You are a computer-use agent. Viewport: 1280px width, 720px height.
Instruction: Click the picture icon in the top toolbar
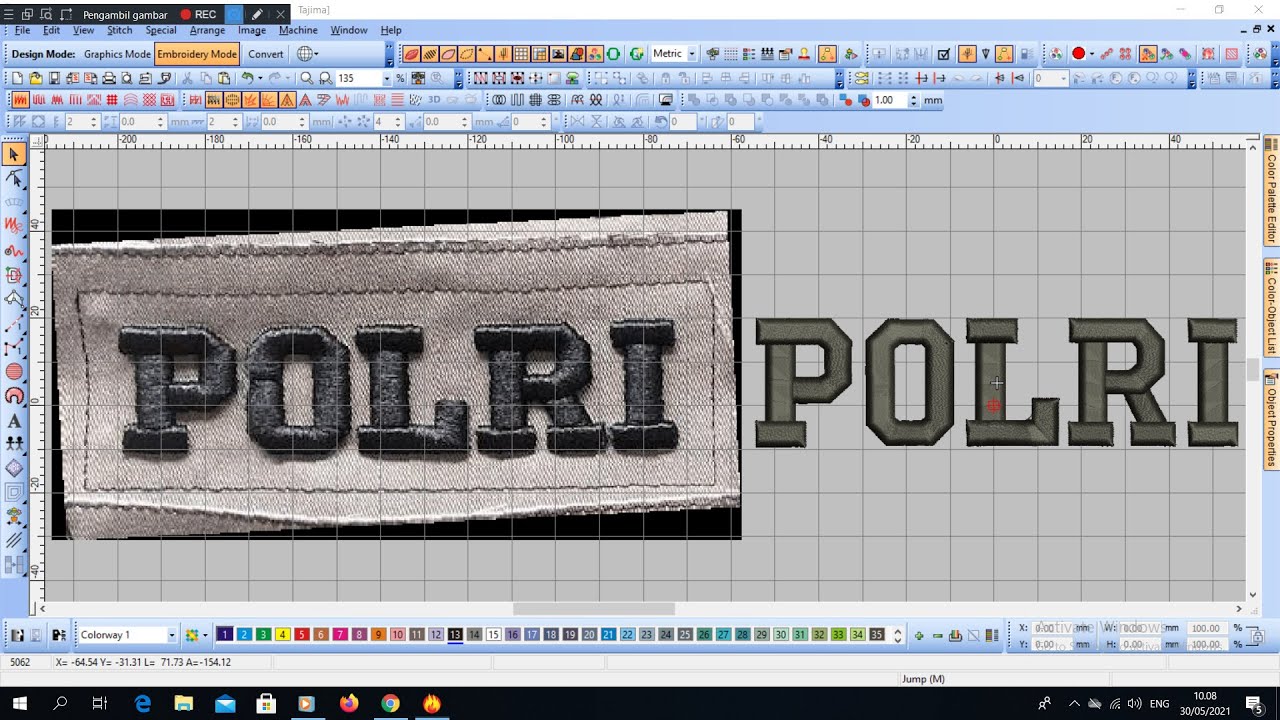(557, 54)
